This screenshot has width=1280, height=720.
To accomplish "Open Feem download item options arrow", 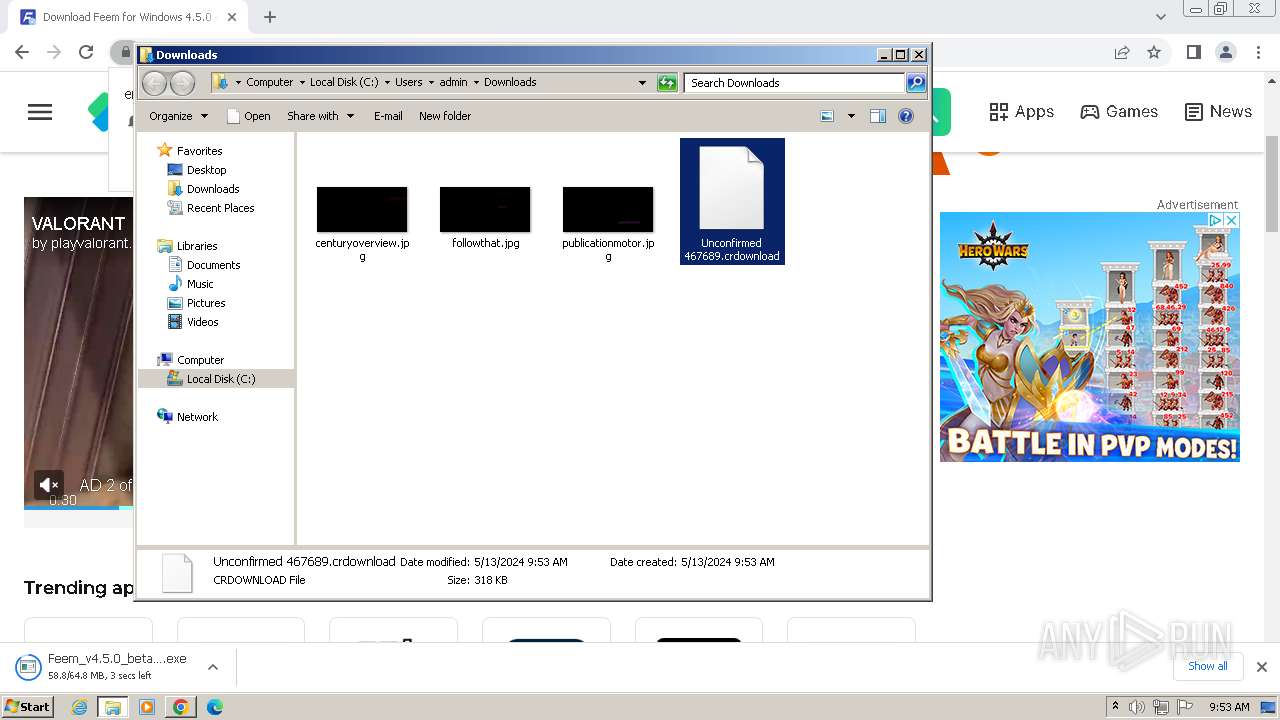I will coord(212,666).
